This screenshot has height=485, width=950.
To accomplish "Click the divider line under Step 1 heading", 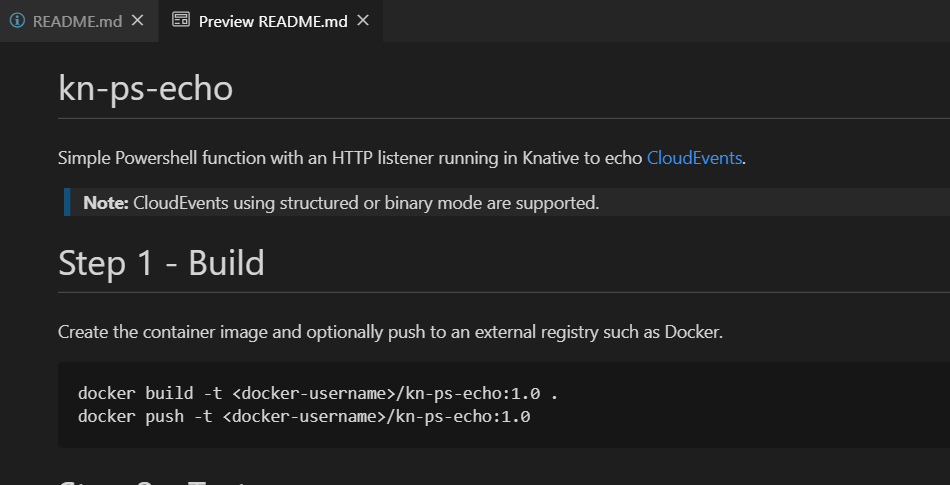I will [500, 292].
